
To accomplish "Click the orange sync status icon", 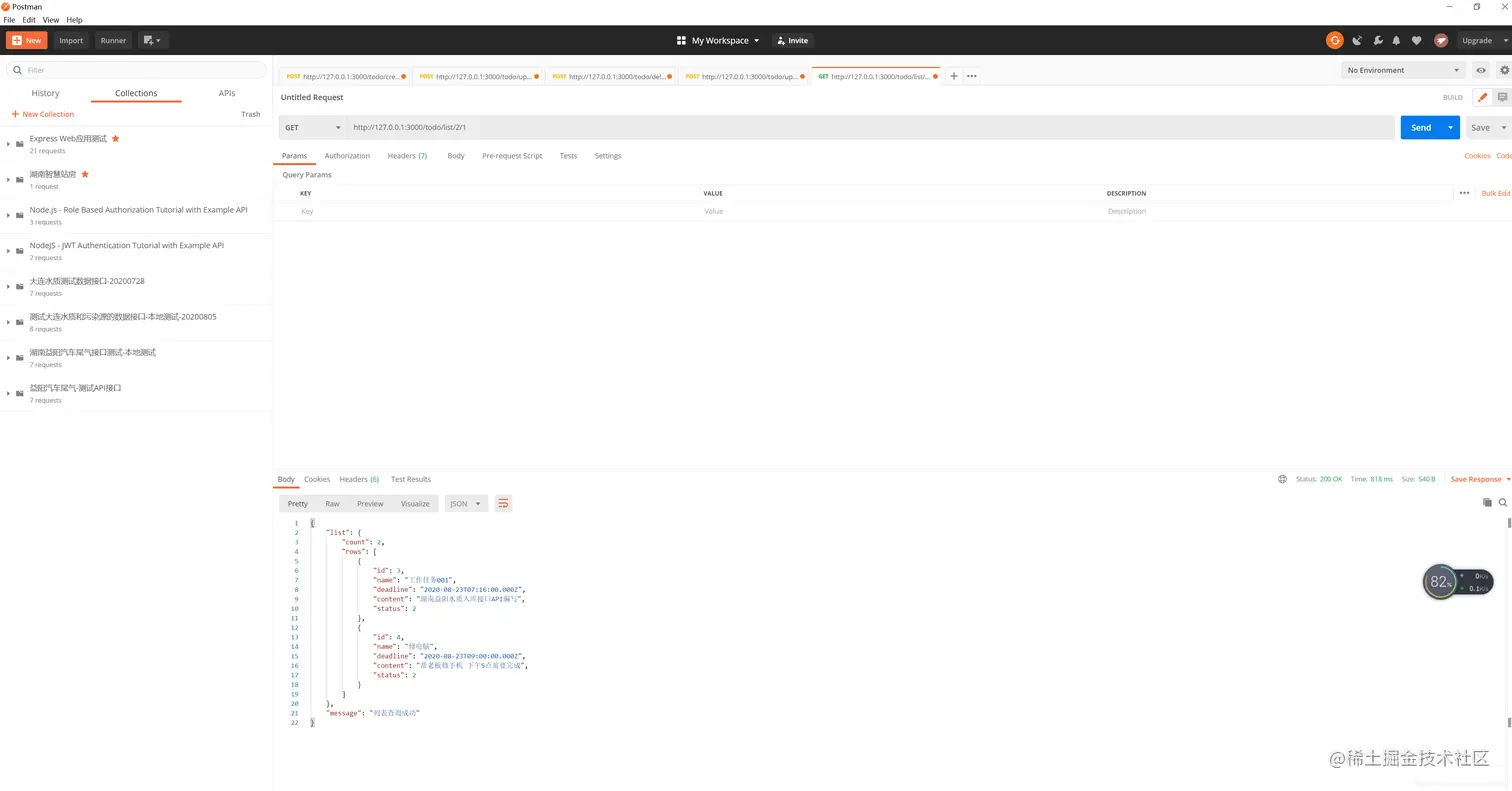I will point(1334,40).
